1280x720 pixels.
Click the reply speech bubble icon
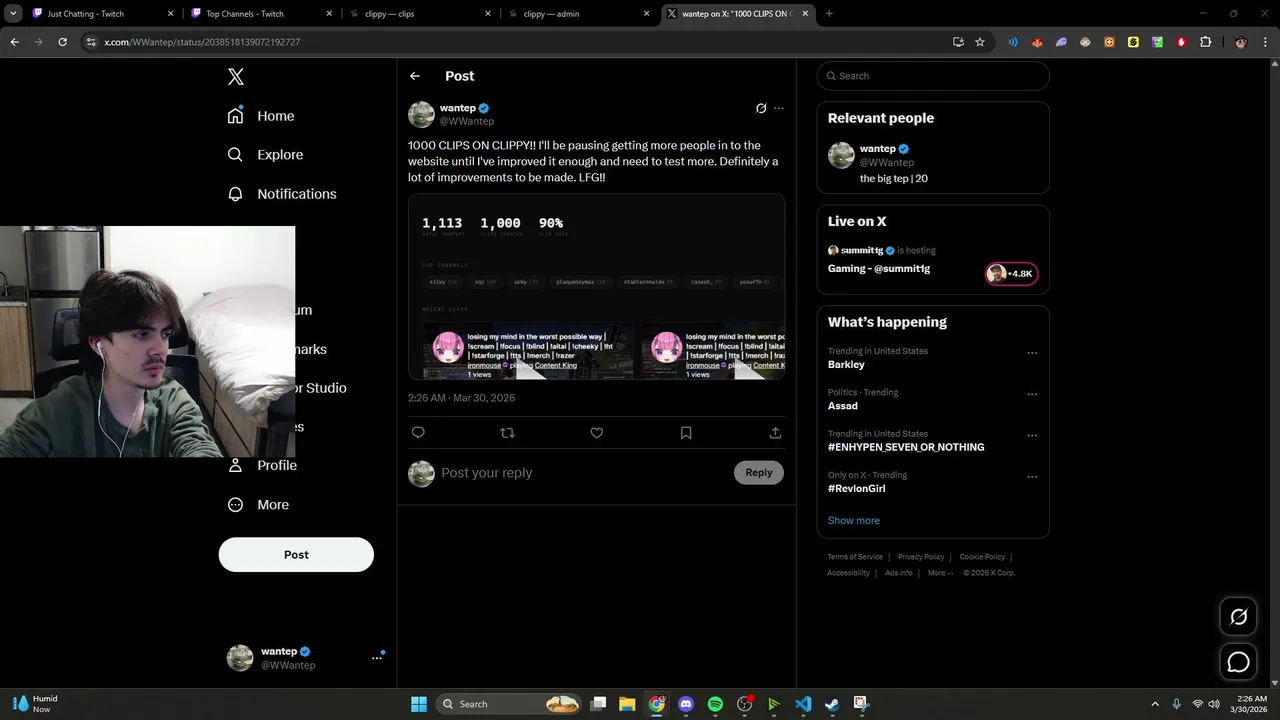click(418, 433)
